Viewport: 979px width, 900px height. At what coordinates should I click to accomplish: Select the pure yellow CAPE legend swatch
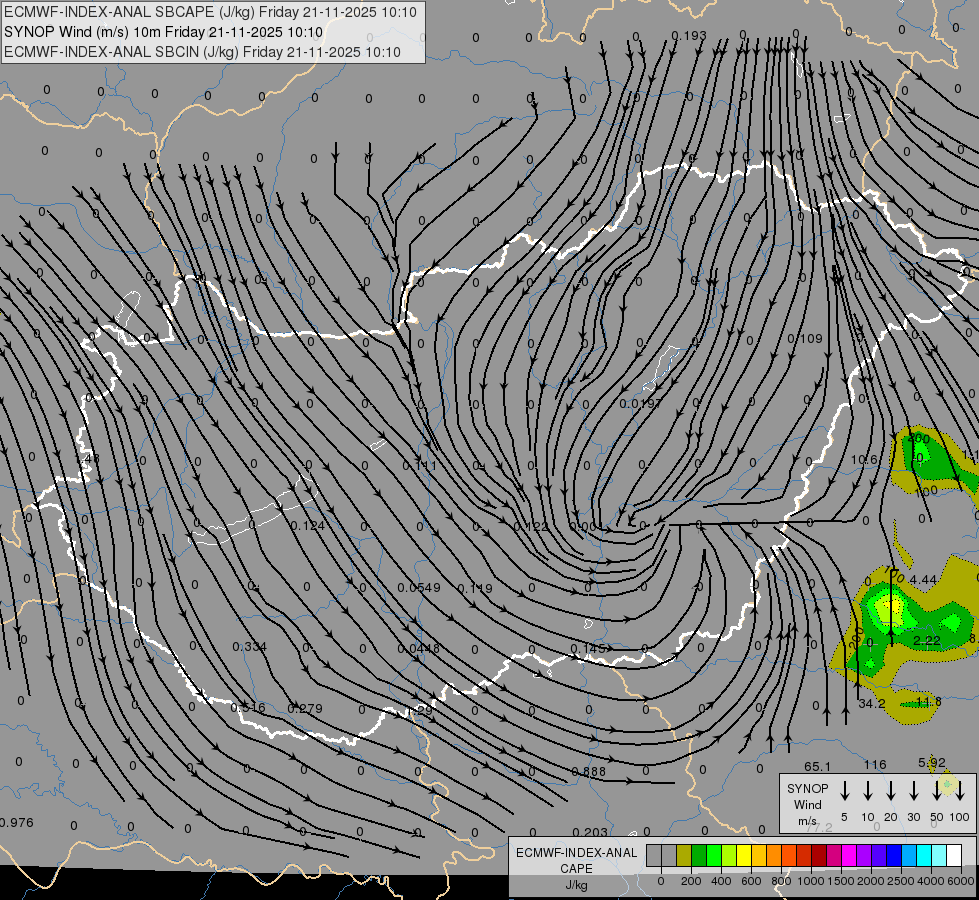pyautogui.click(x=744, y=856)
